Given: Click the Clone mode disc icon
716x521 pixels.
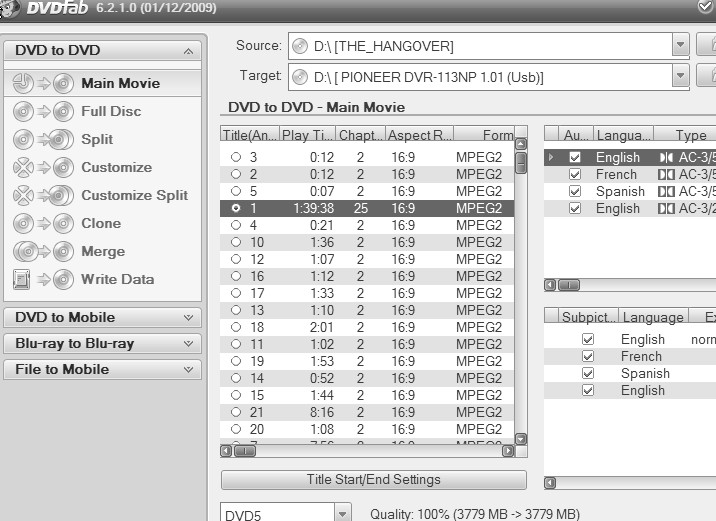Looking at the screenshot, I should click(x=23, y=224).
